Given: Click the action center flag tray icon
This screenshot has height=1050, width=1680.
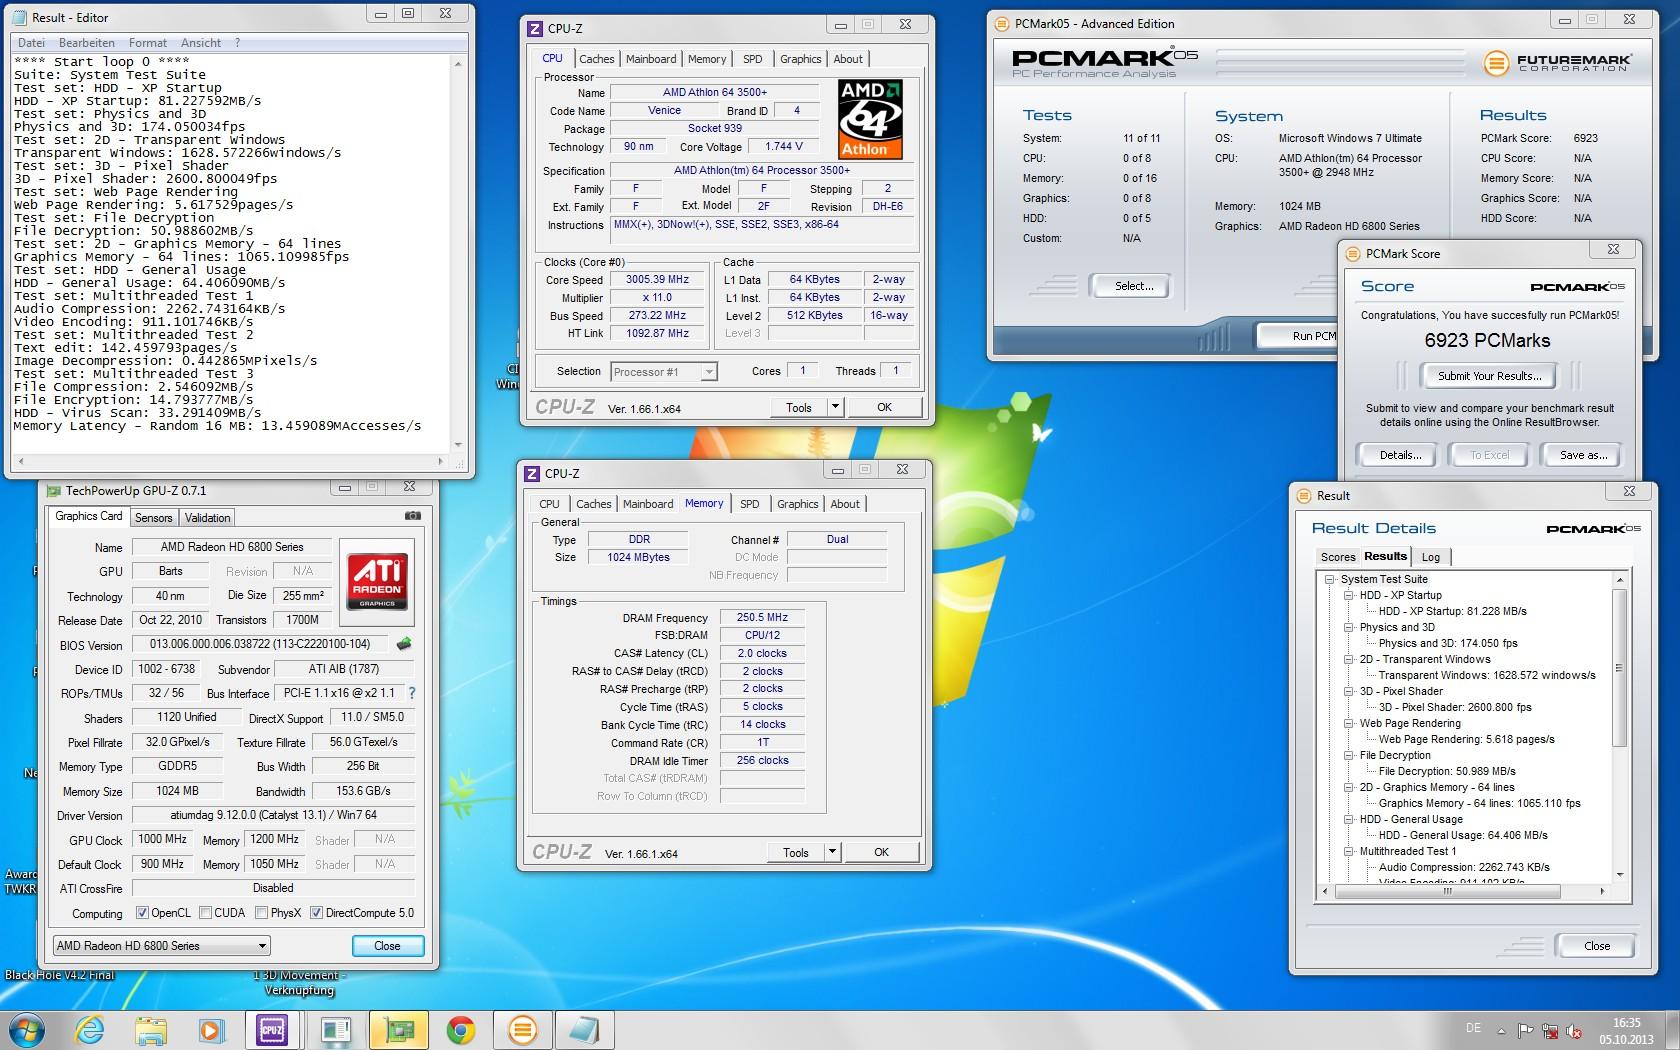Looking at the screenshot, I should pyautogui.click(x=1526, y=1030).
